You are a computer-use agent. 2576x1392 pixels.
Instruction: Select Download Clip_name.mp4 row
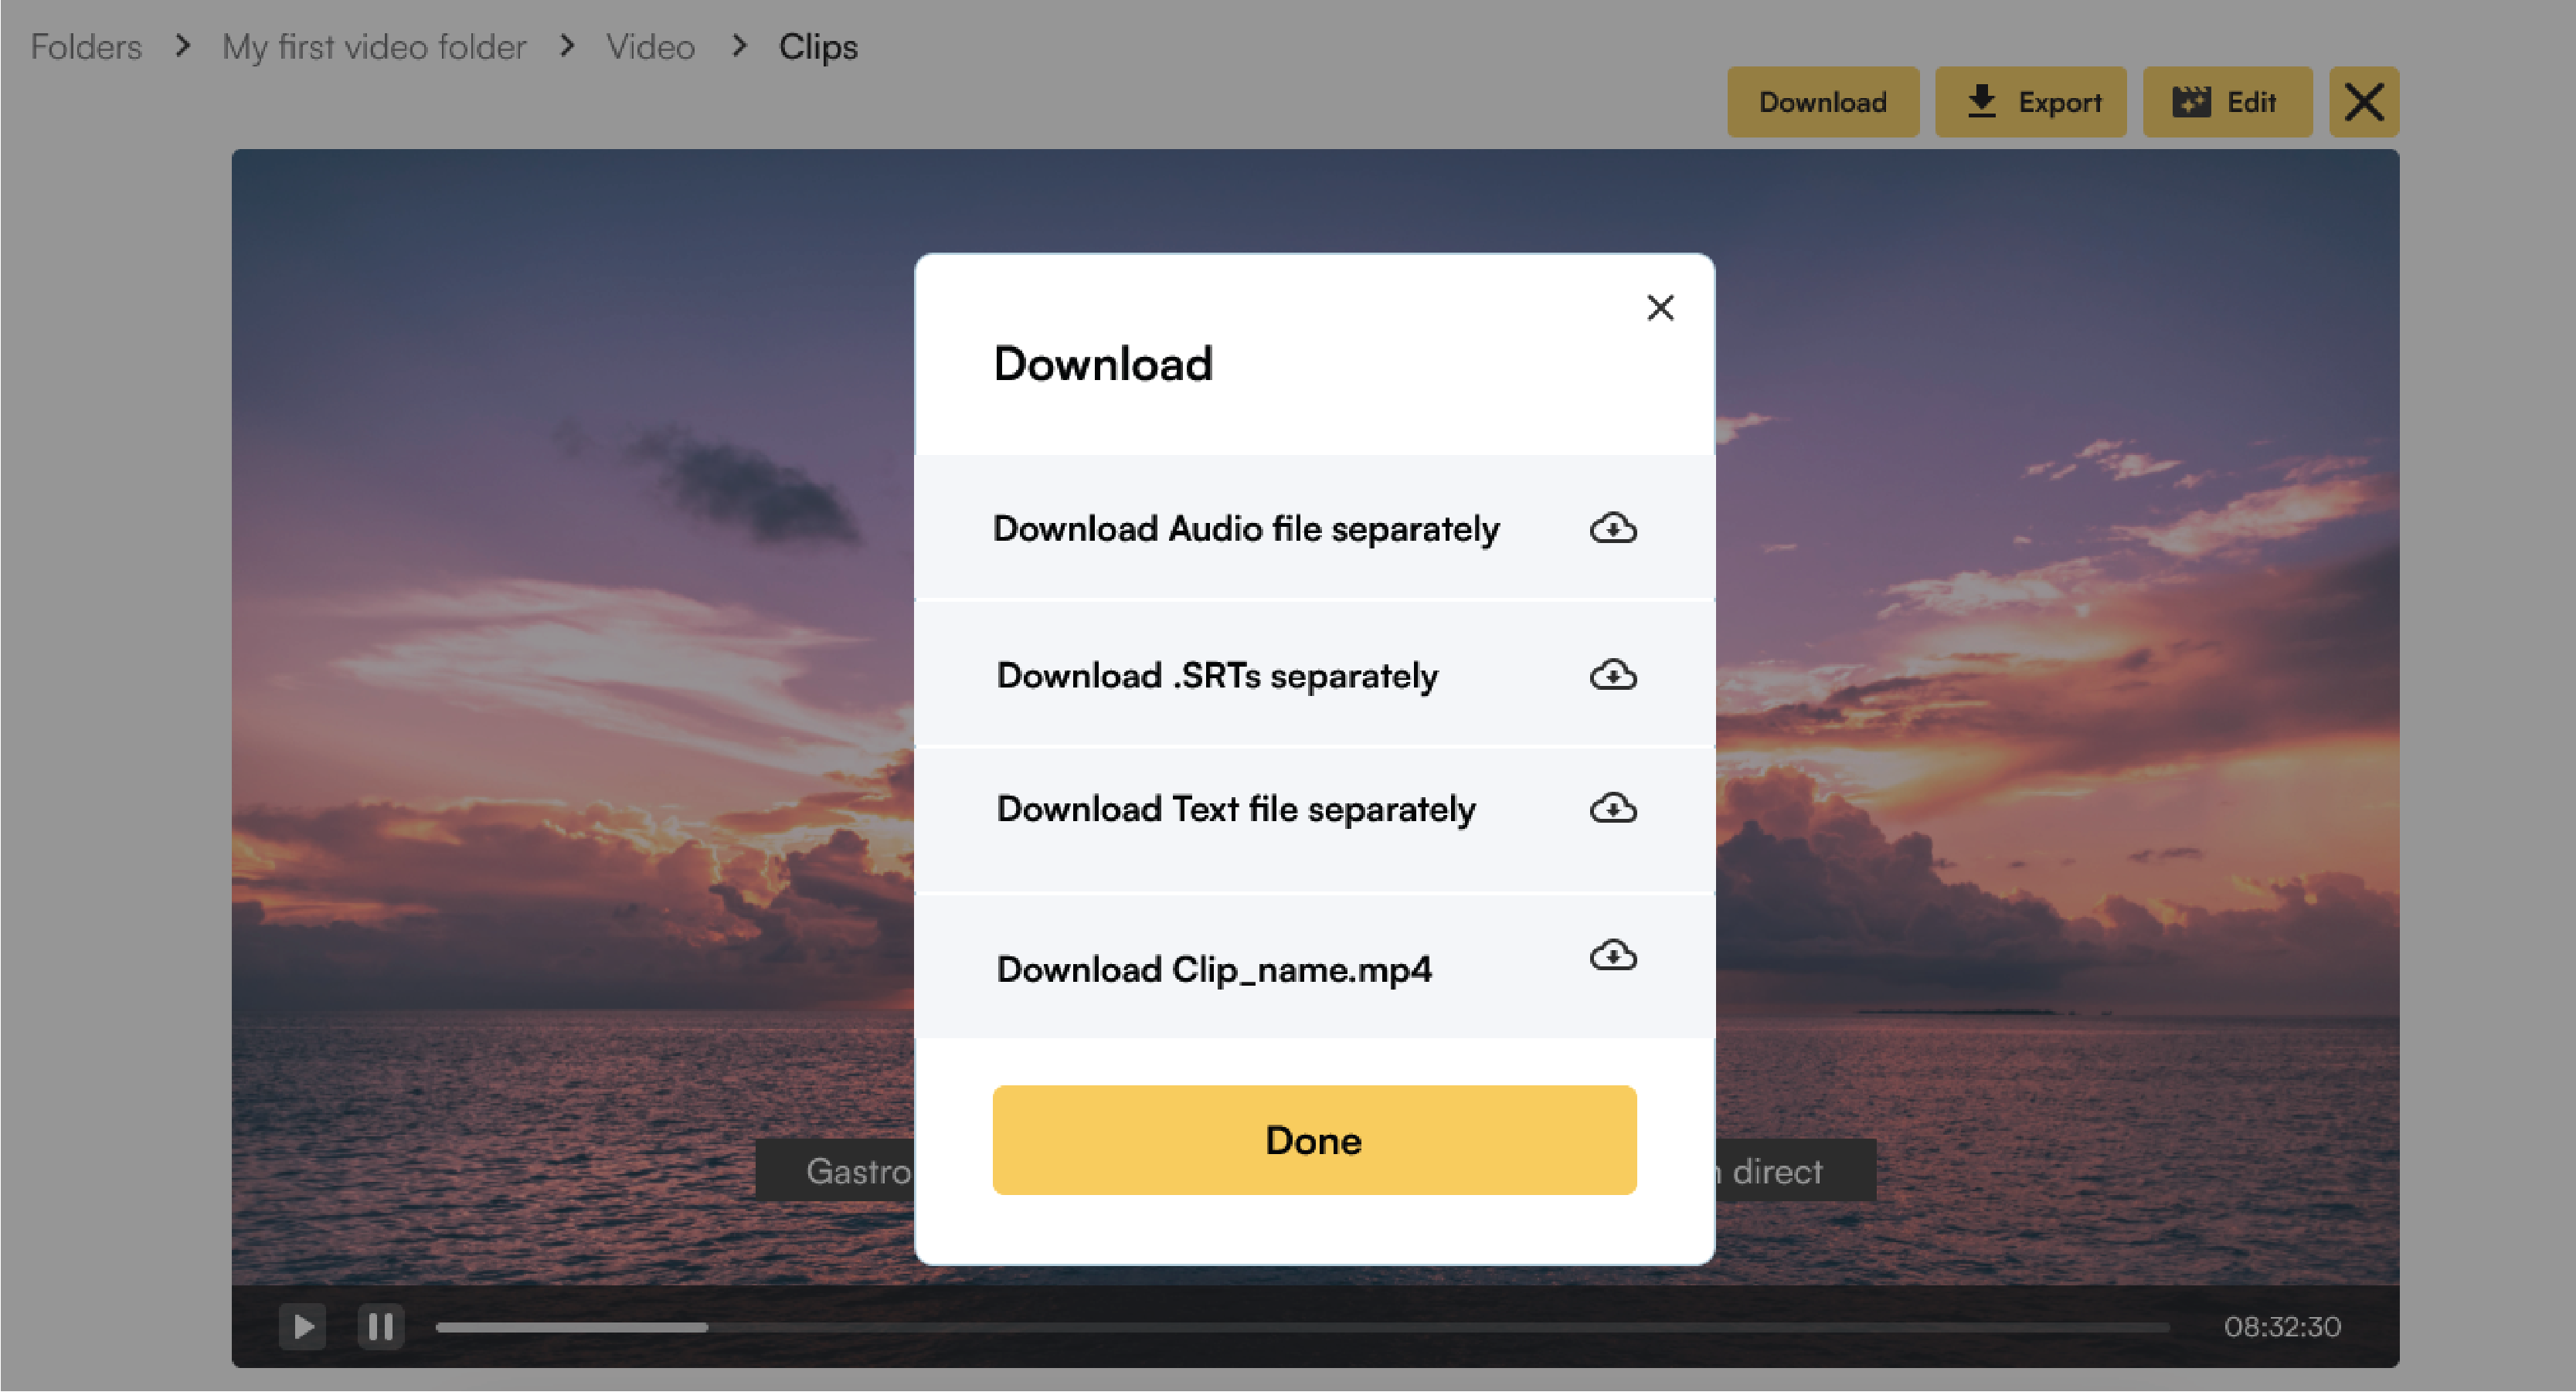coord(1214,968)
